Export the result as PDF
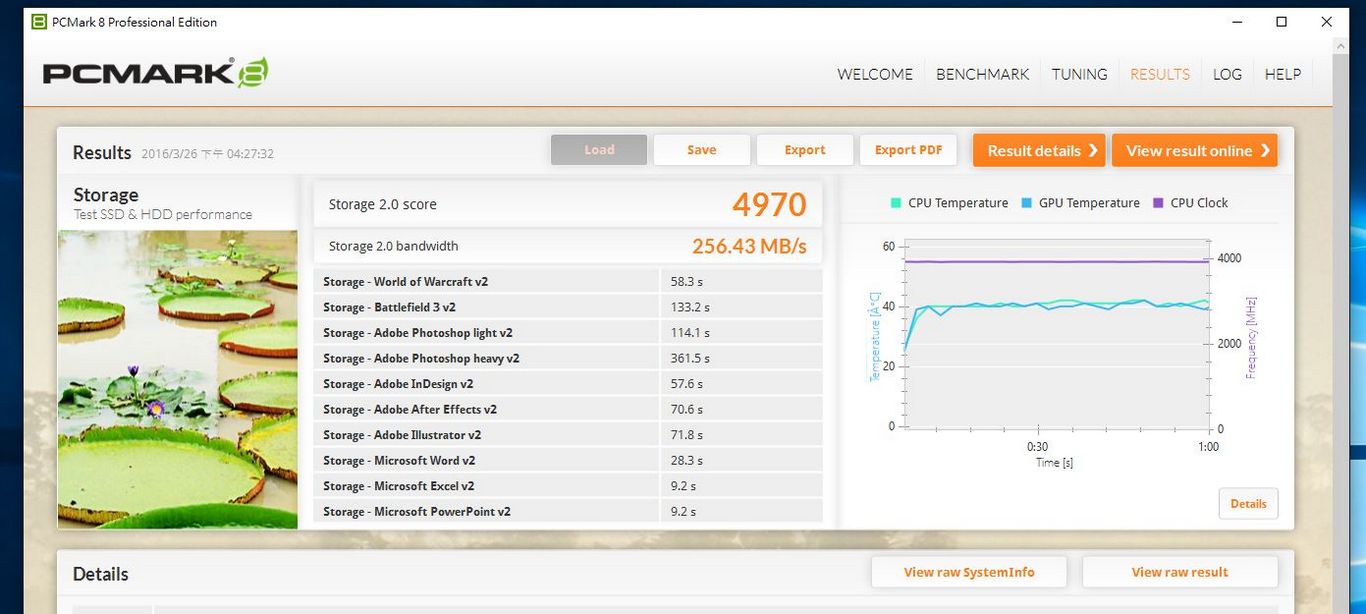The width and height of the screenshot is (1366, 614). [x=908, y=150]
